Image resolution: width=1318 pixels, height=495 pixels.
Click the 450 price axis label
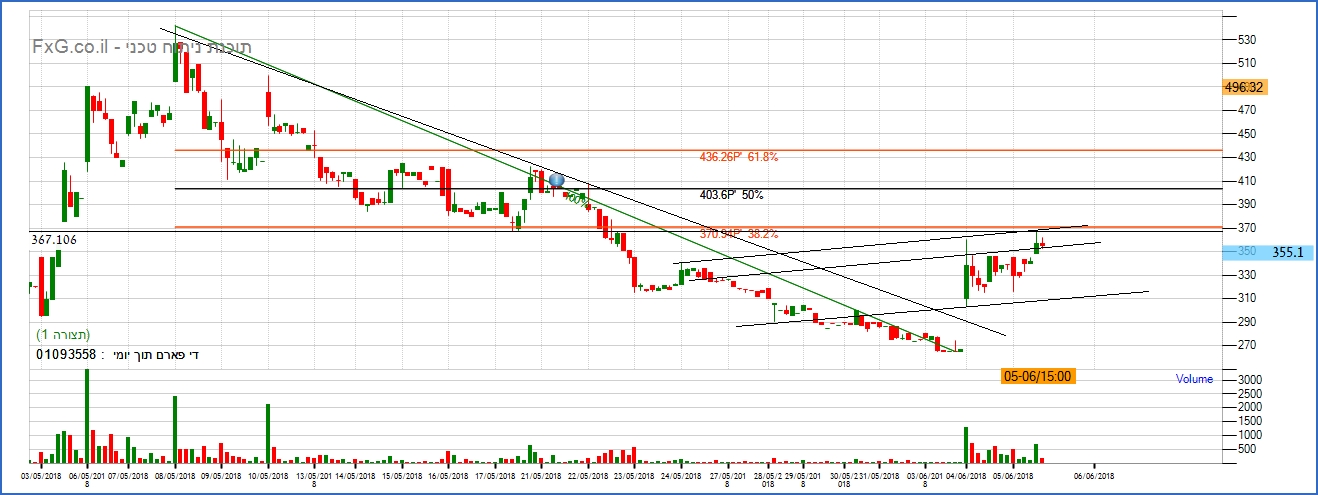[1247, 134]
